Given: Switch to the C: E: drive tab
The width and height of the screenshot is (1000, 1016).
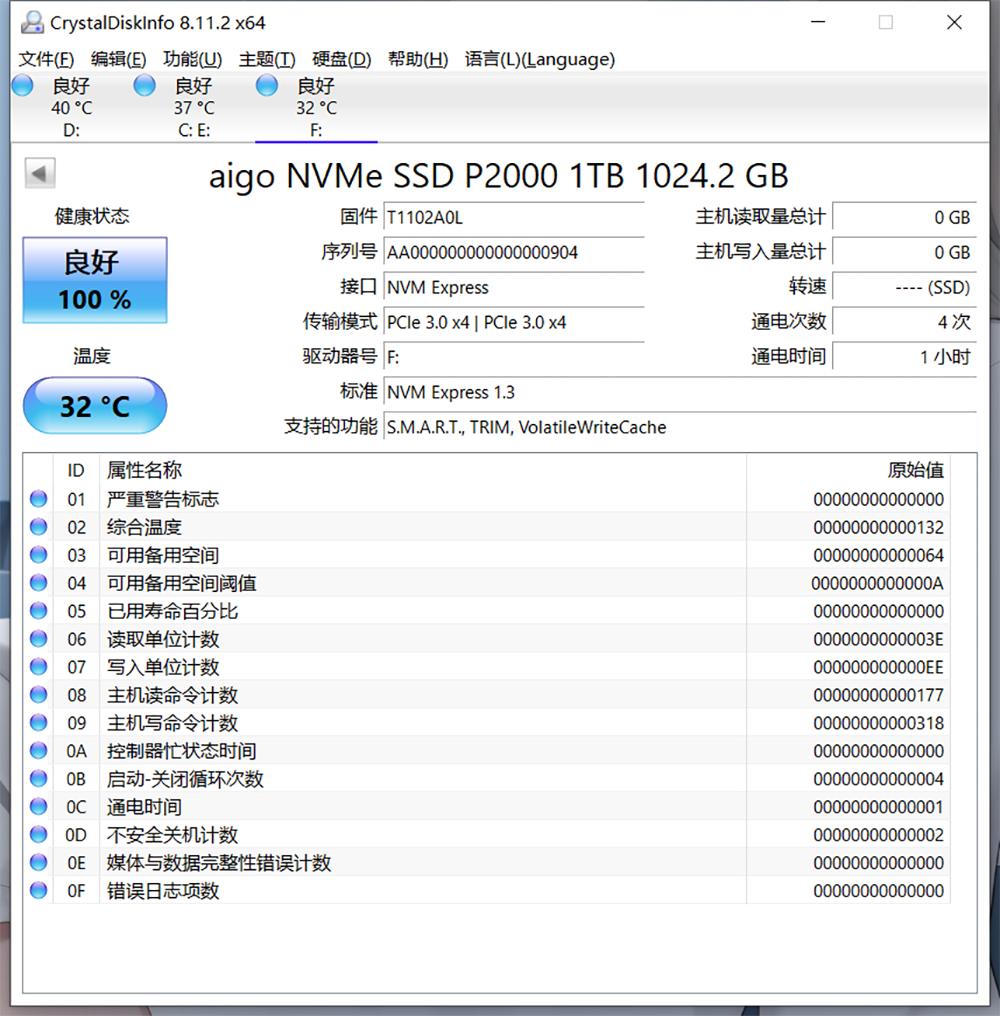Looking at the screenshot, I should click(x=192, y=105).
